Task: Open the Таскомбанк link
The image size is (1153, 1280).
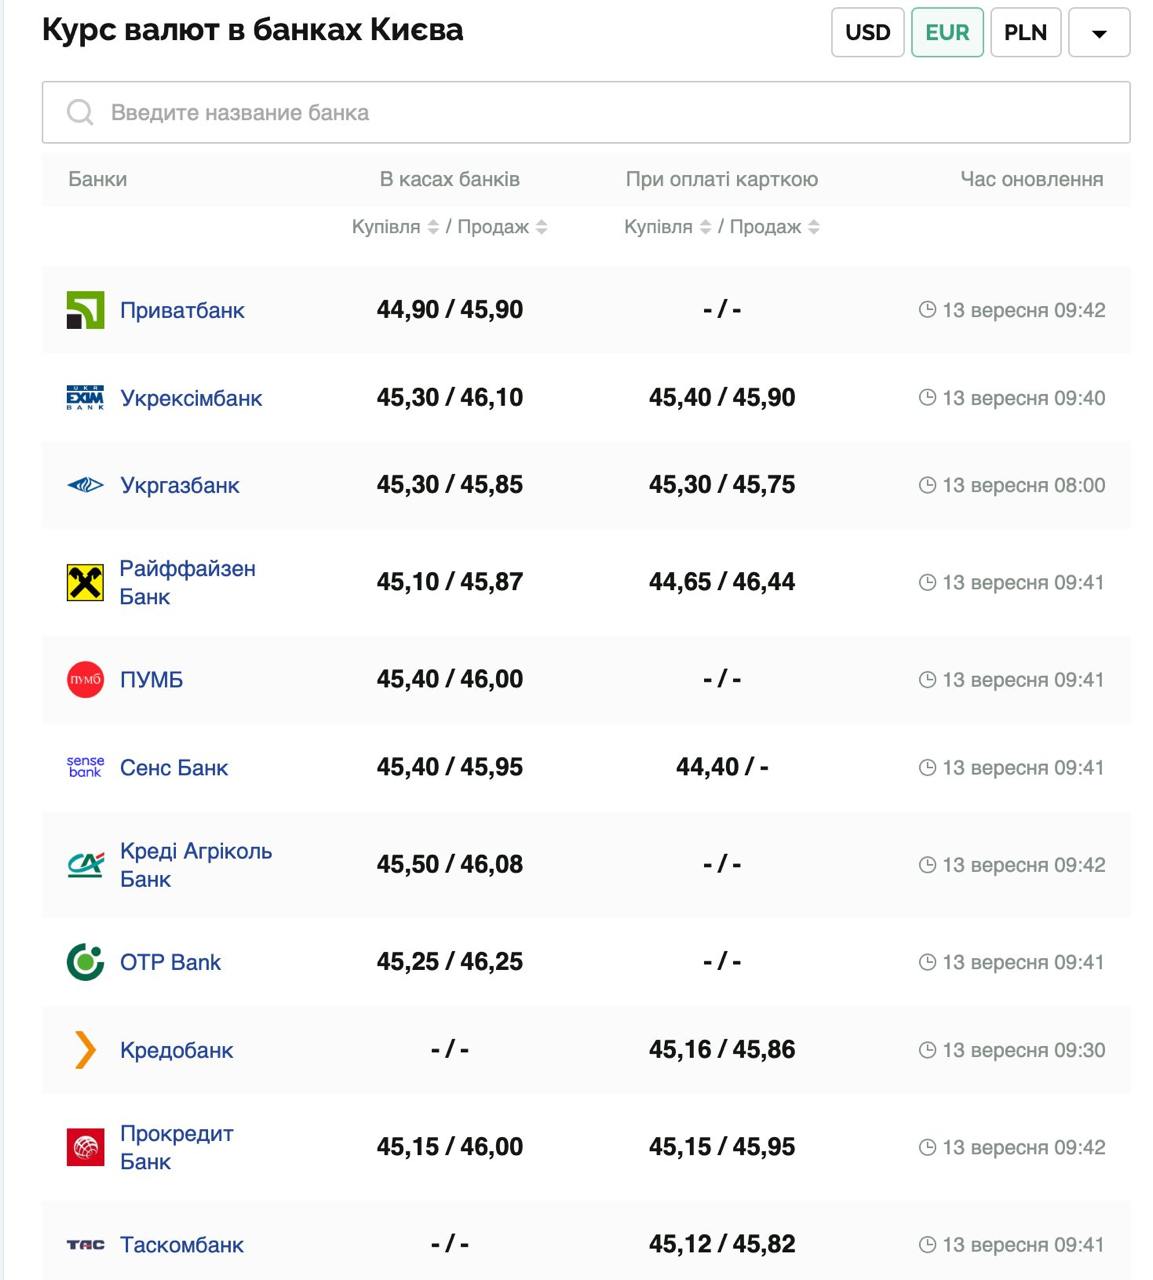Action: coord(182,1245)
